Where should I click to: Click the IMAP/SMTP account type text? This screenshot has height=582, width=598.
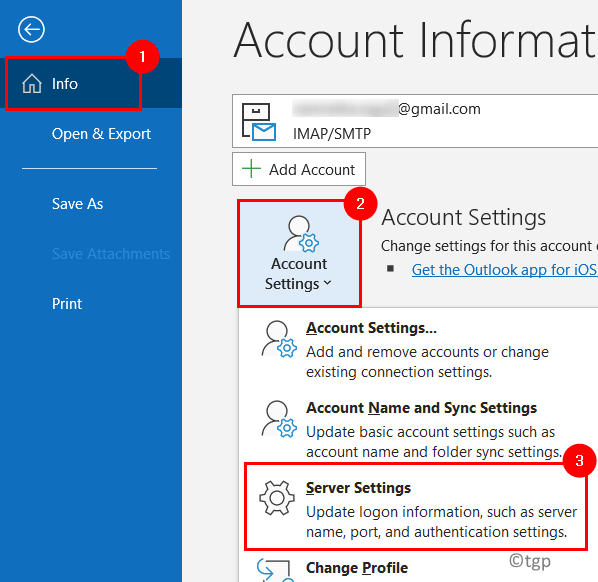332,134
